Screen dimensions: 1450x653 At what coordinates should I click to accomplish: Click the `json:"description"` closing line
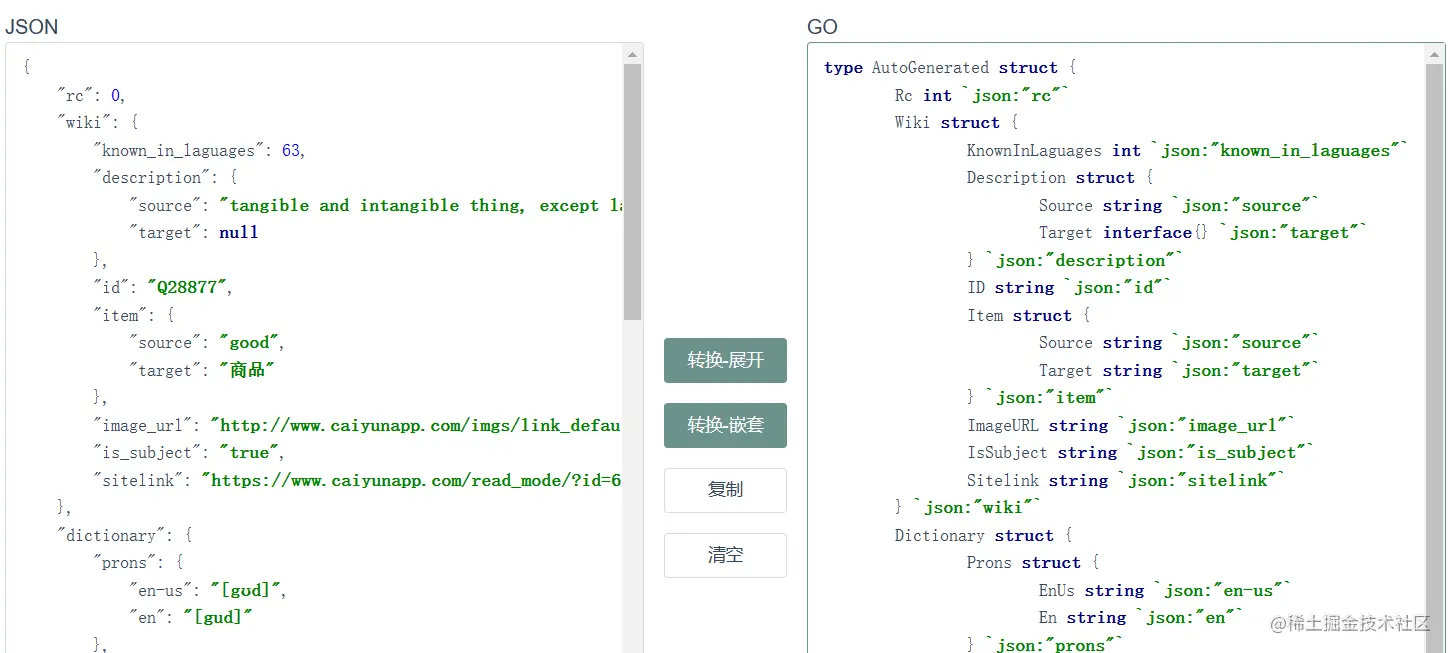(x=1075, y=261)
